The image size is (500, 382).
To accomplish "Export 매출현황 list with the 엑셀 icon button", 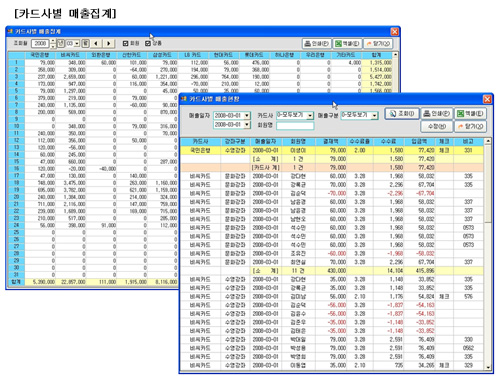I will point(470,114).
